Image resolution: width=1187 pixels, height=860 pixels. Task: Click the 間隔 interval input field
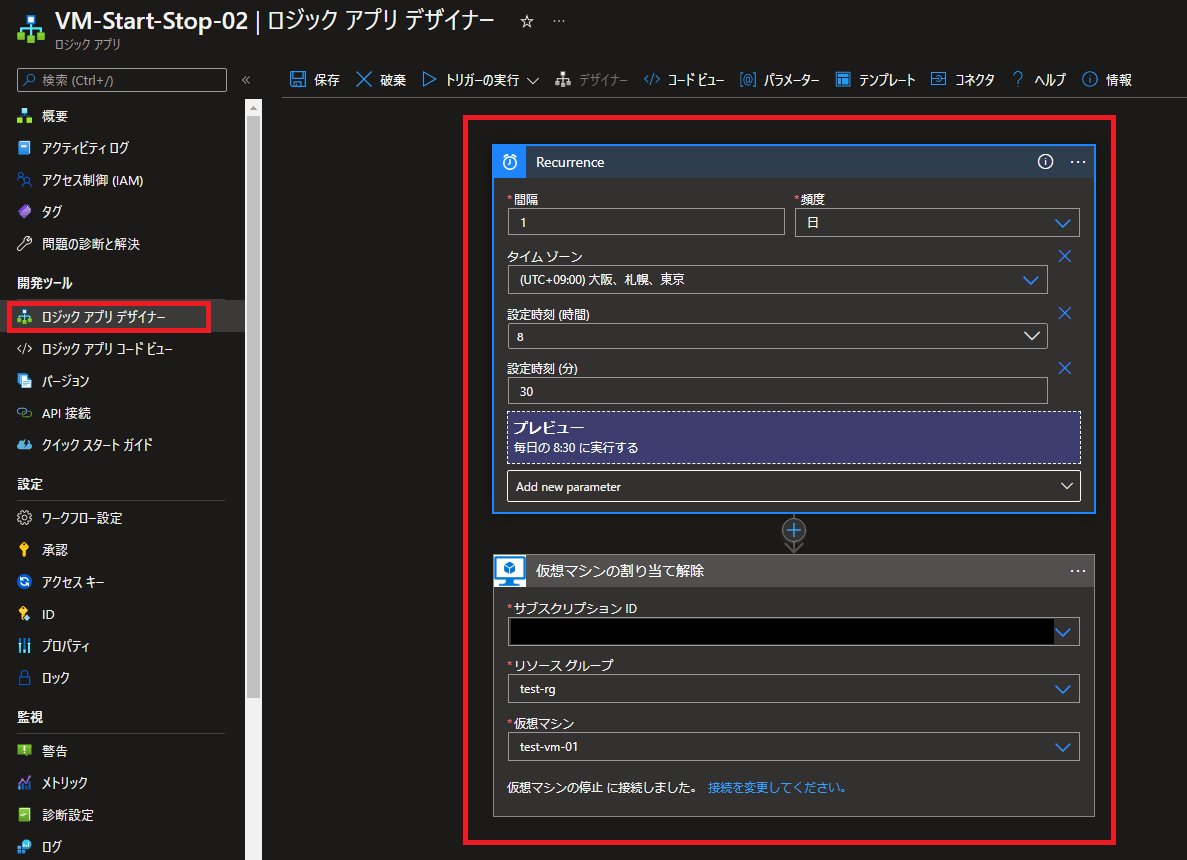point(646,223)
